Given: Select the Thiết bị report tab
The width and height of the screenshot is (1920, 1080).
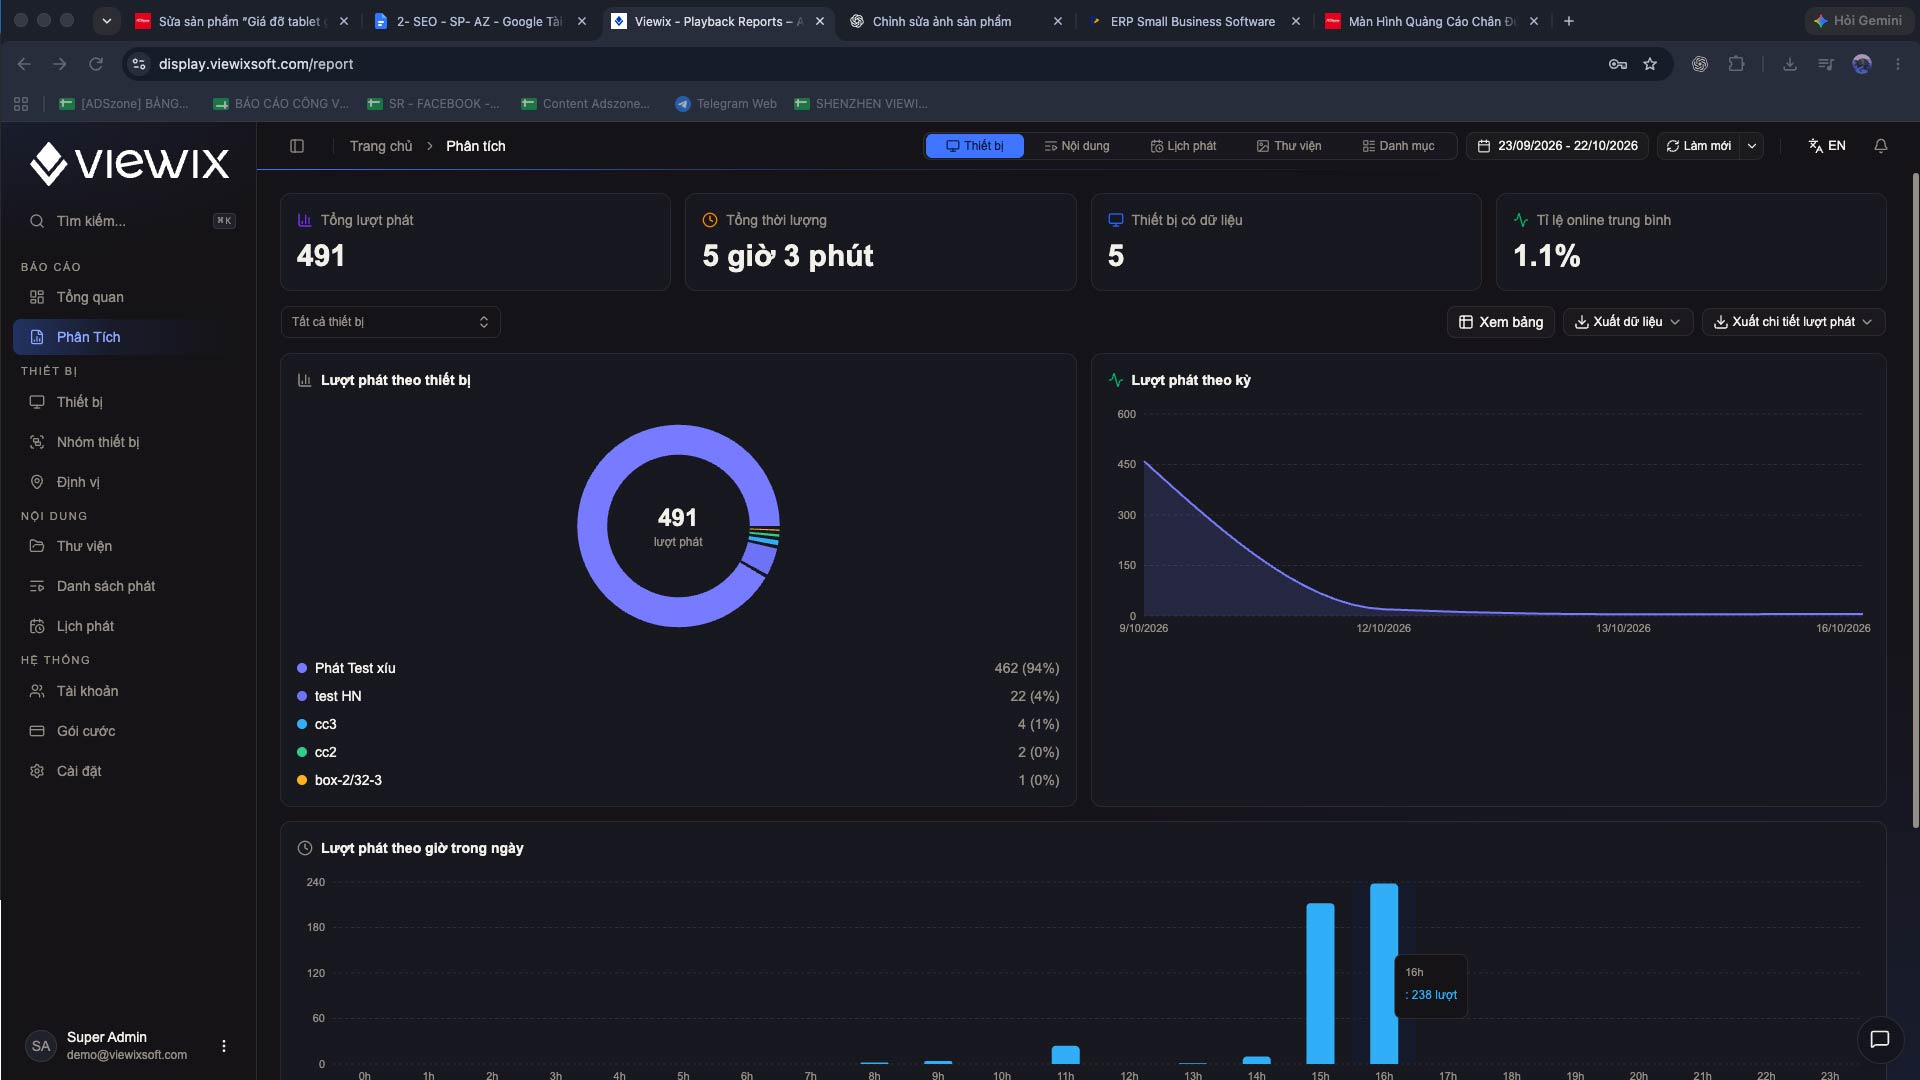Looking at the screenshot, I should 974,146.
